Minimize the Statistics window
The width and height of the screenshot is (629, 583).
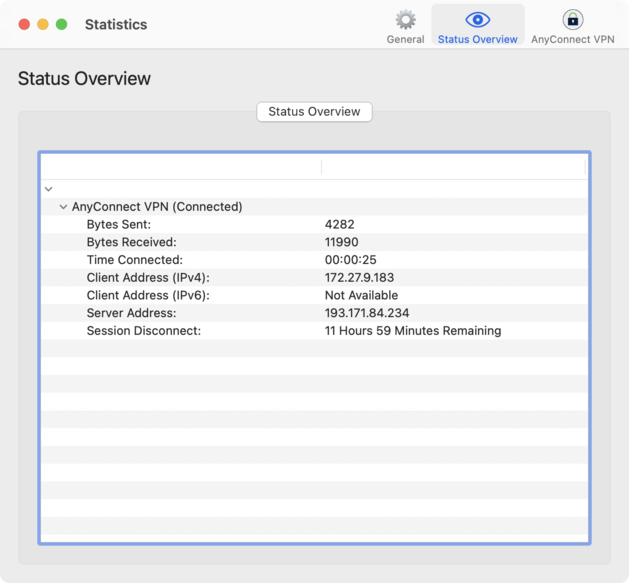coord(43,24)
